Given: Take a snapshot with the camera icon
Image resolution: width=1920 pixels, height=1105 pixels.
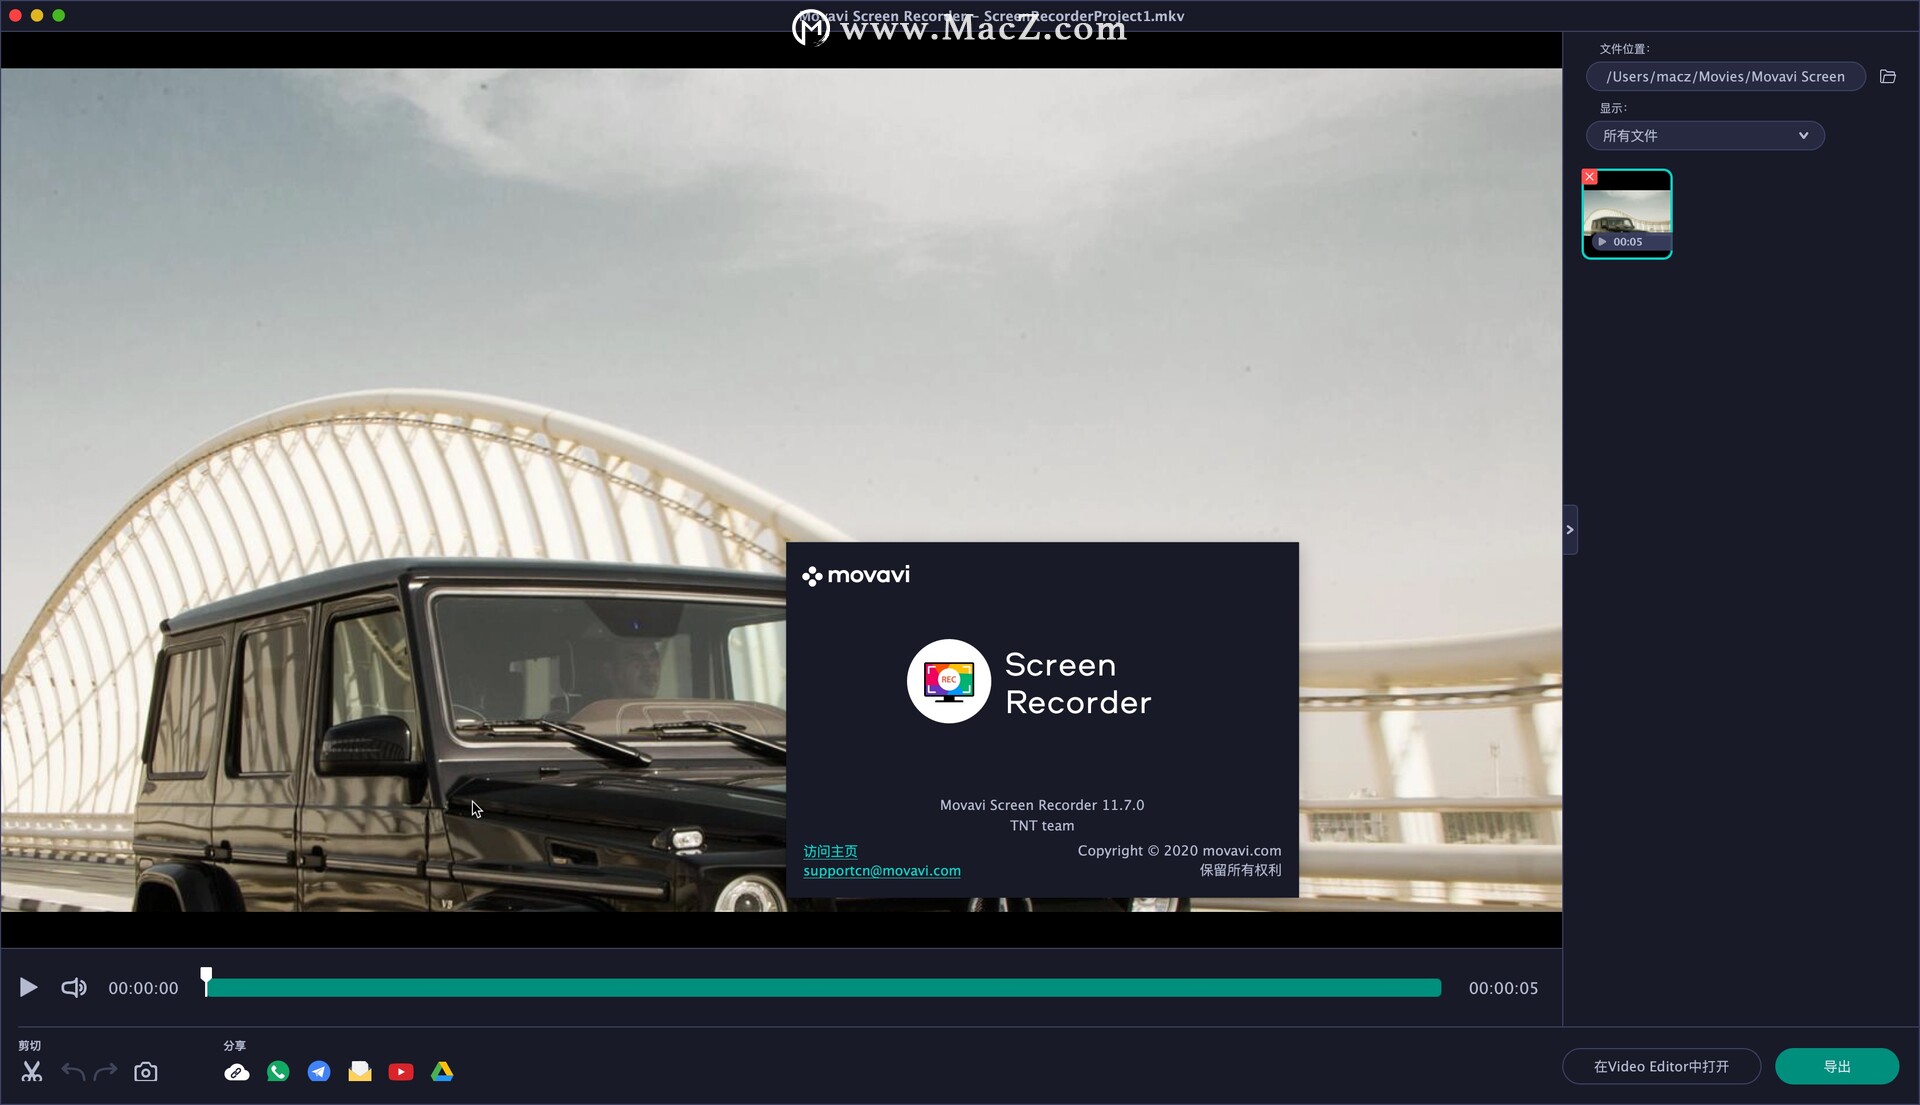Looking at the screenshot, I should (x=146, y=1072).
